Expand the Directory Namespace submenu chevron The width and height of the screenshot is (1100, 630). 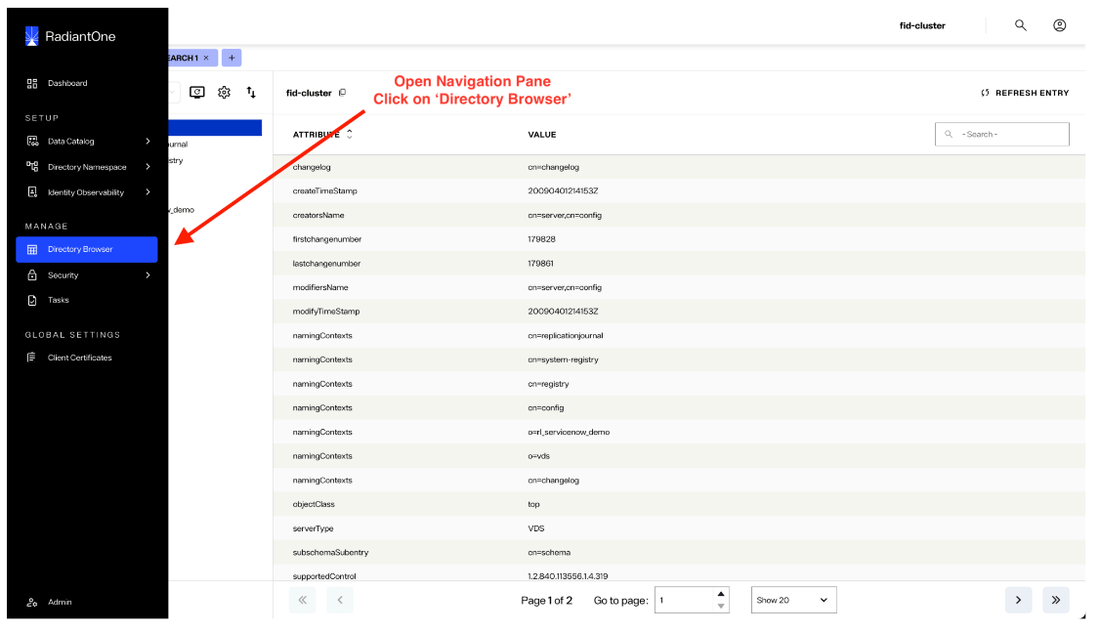point(148,167)
